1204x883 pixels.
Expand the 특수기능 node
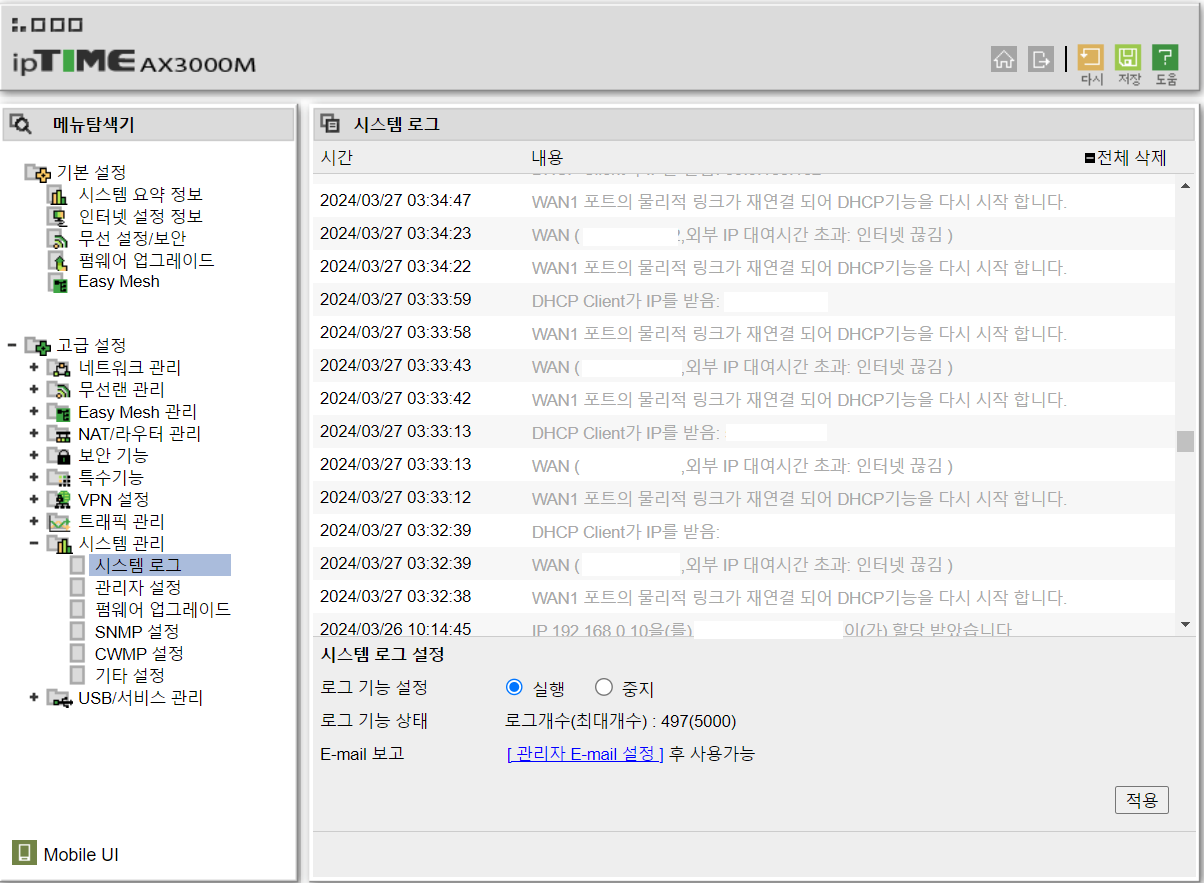[x=34, y=477]
